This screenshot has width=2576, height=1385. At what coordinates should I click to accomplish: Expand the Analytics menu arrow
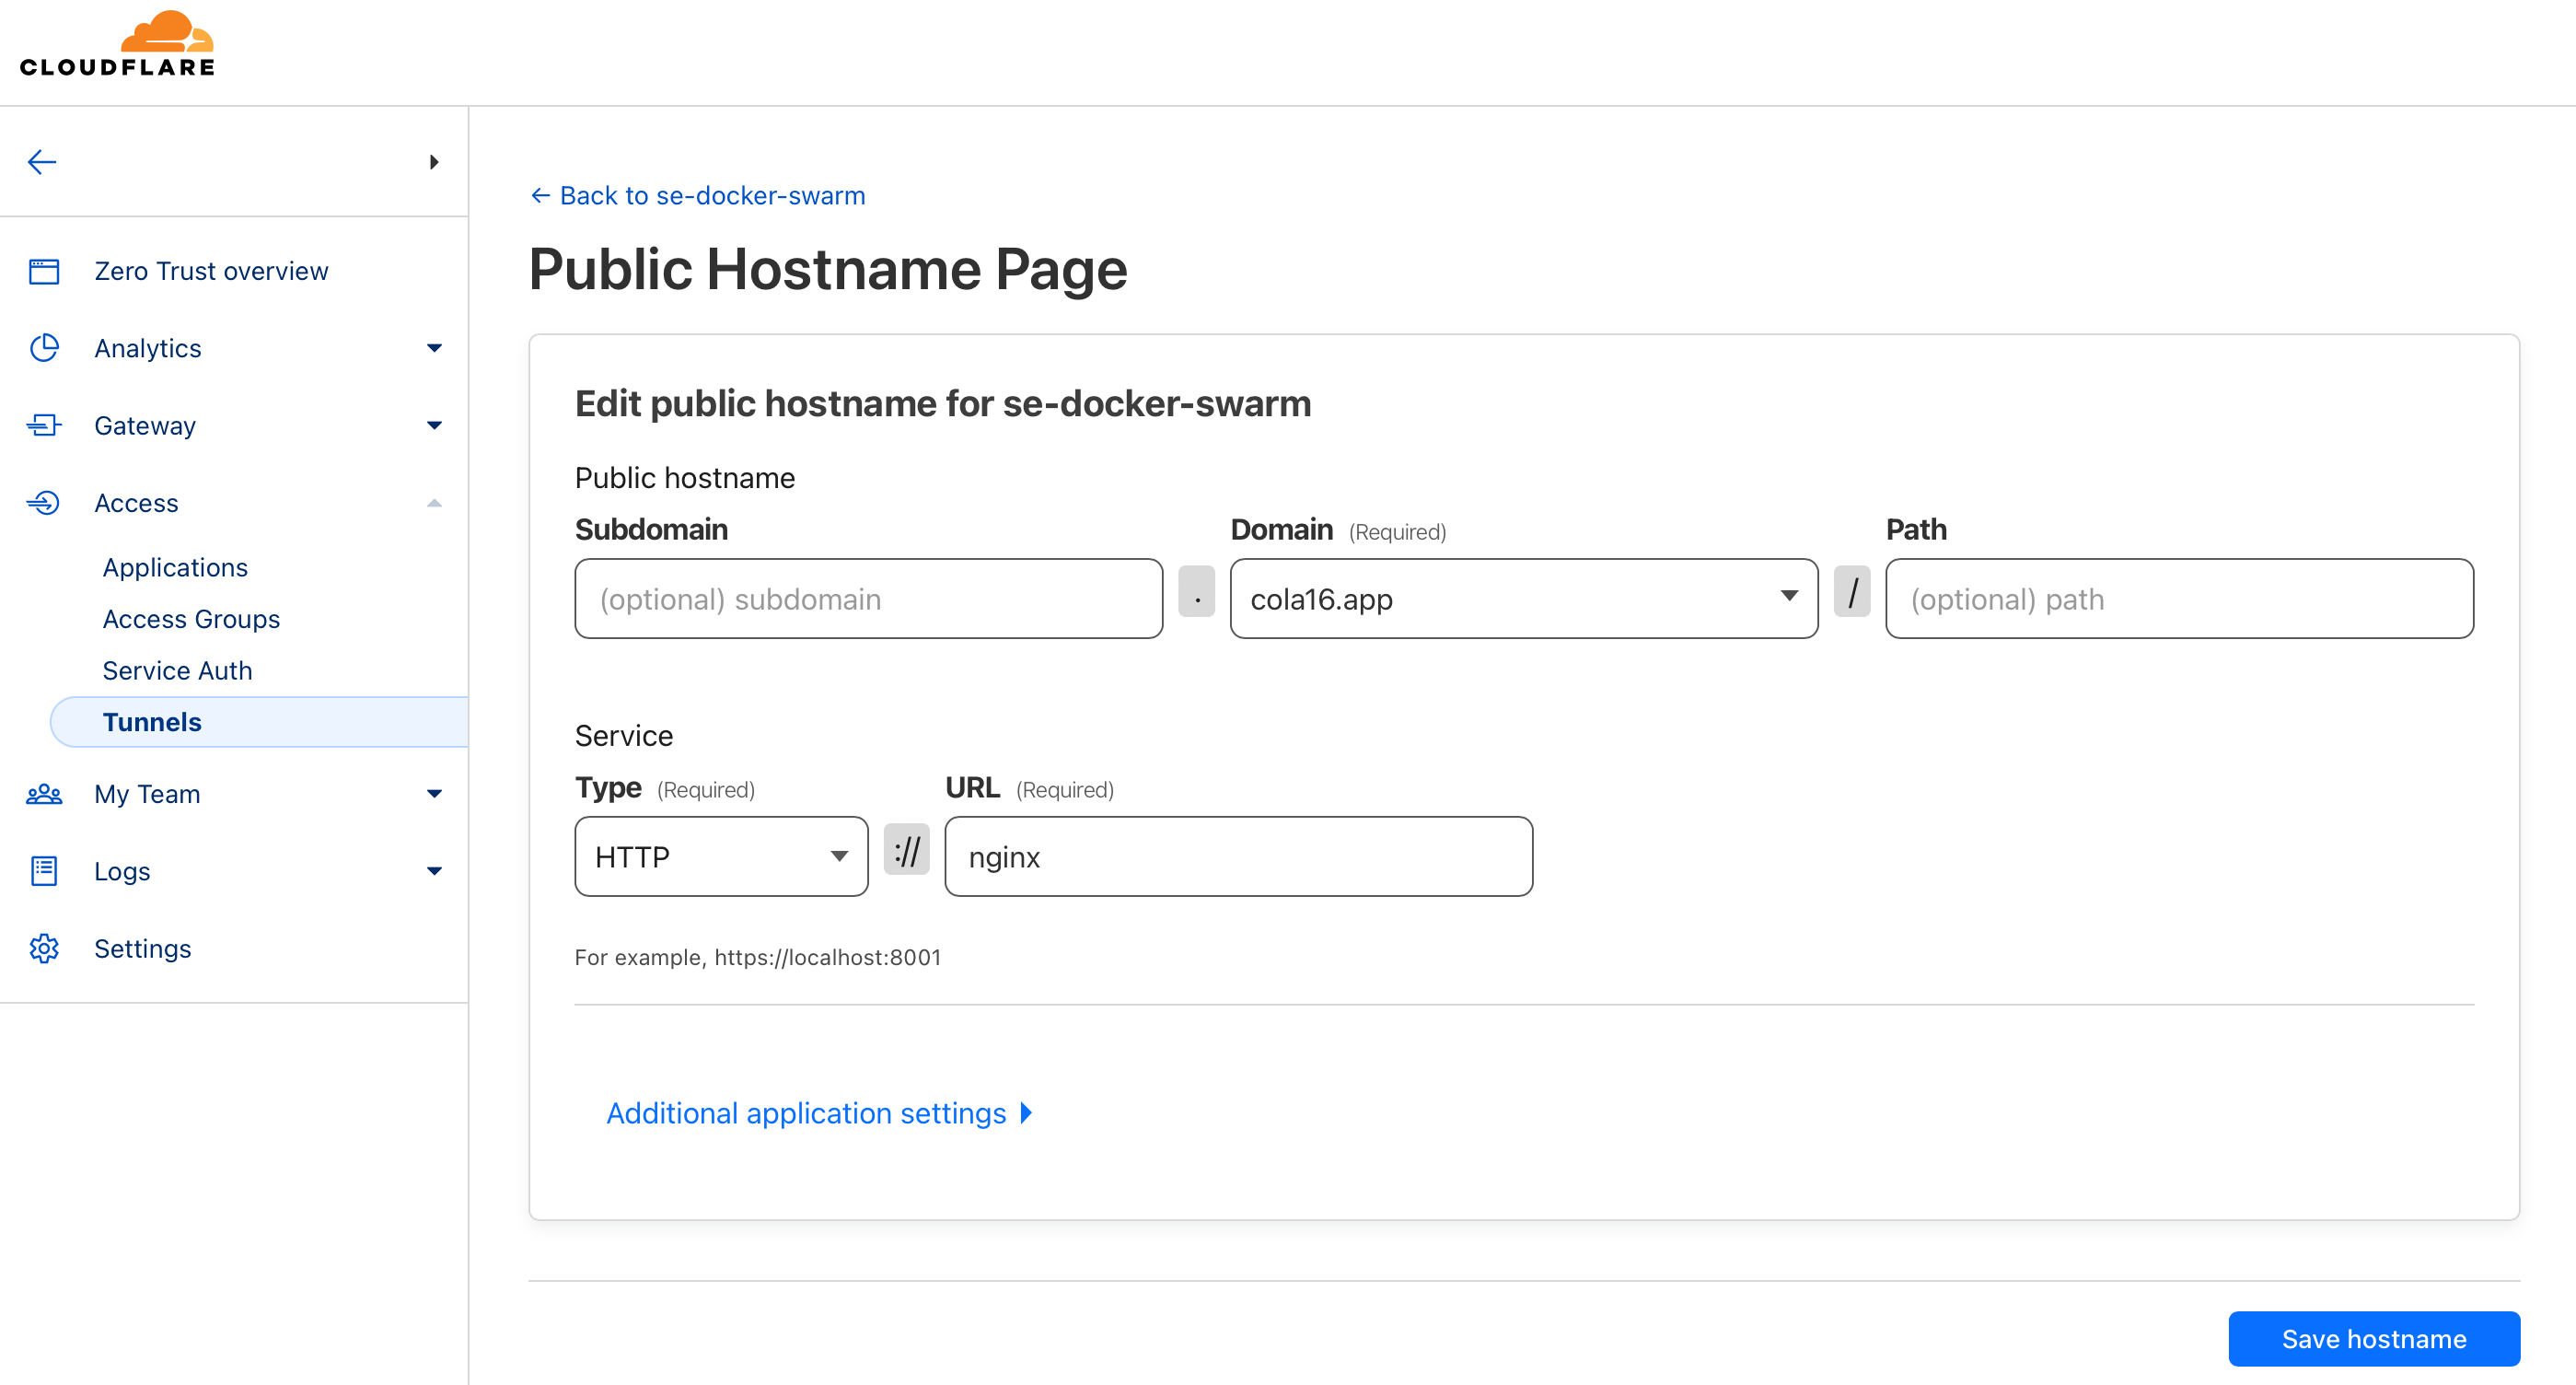coord(434,348)
